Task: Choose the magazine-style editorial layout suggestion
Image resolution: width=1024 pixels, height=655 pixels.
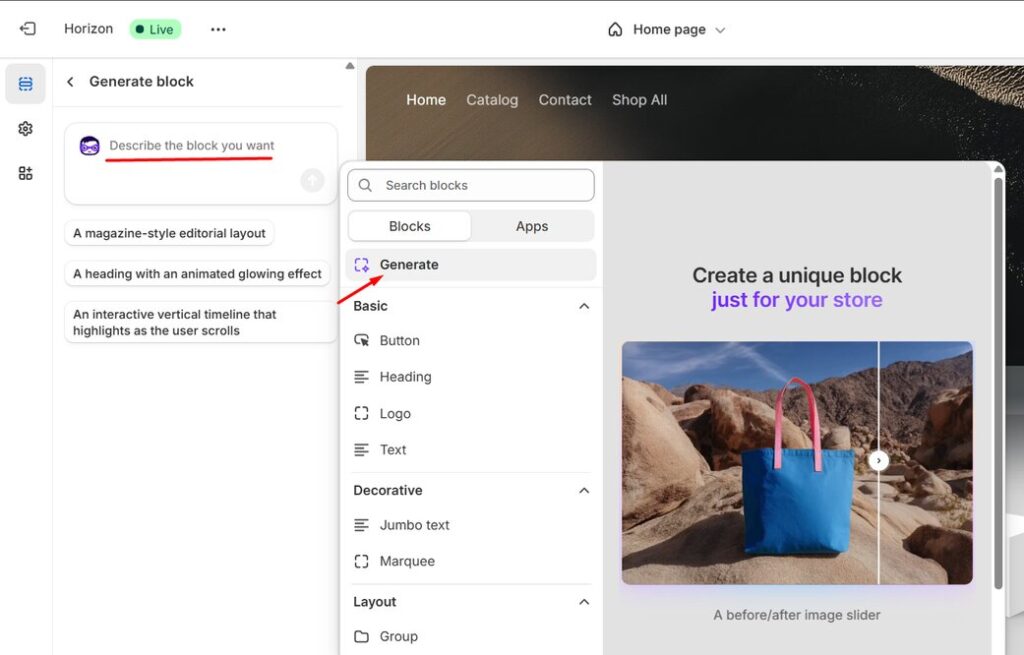Action: pos(169,233)
